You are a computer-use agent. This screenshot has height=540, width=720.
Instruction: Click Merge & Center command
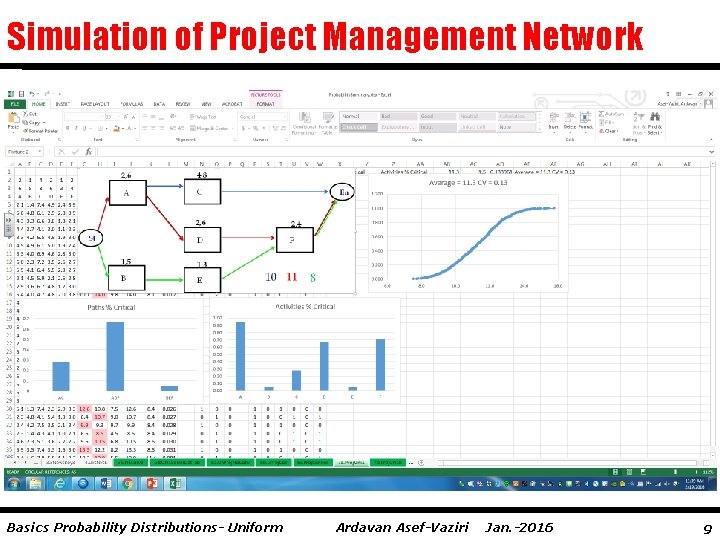[x=209, y=129]
